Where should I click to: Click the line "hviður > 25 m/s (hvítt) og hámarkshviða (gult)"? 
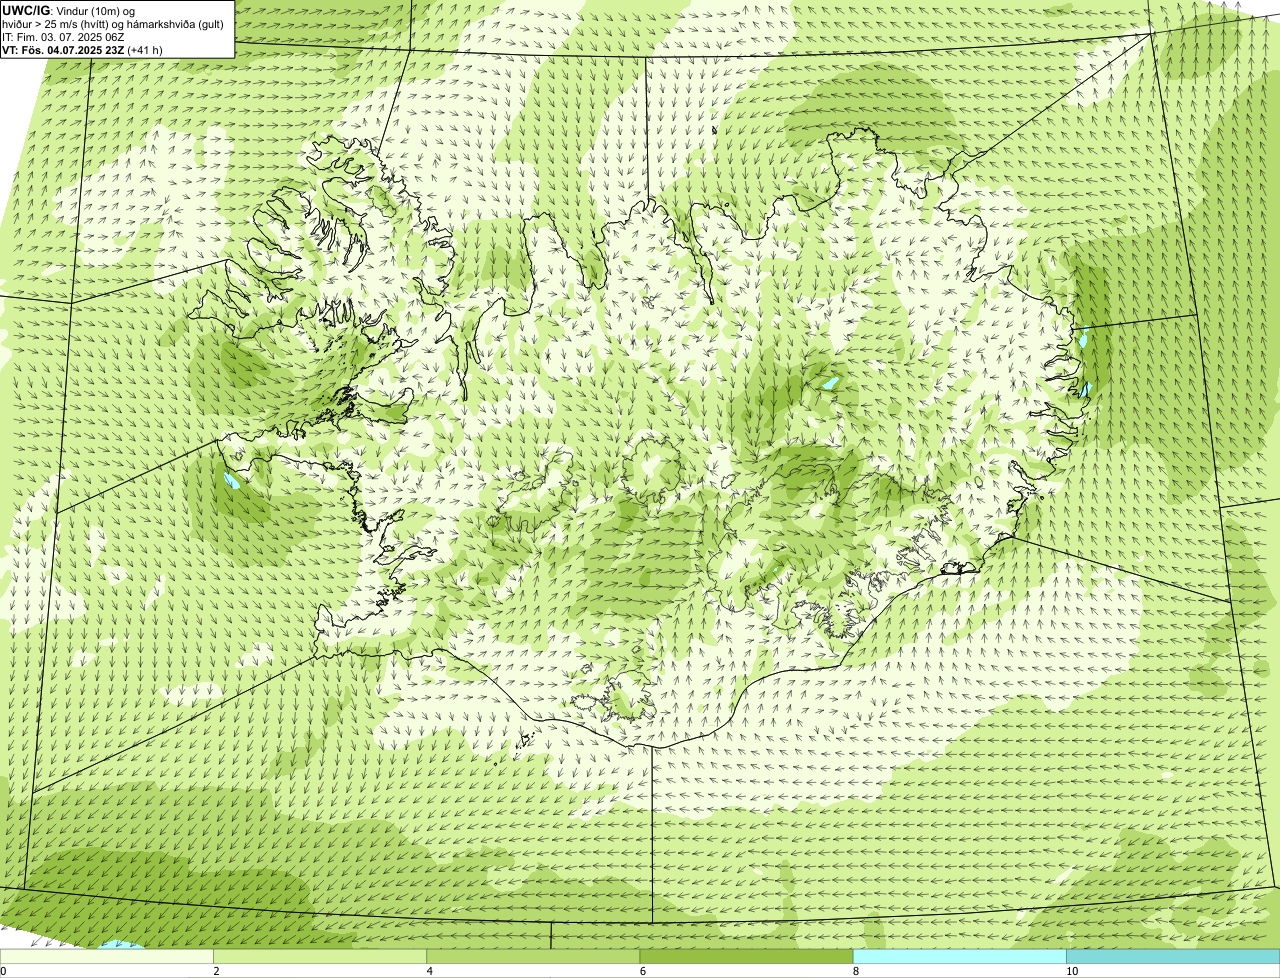[113, 24]
